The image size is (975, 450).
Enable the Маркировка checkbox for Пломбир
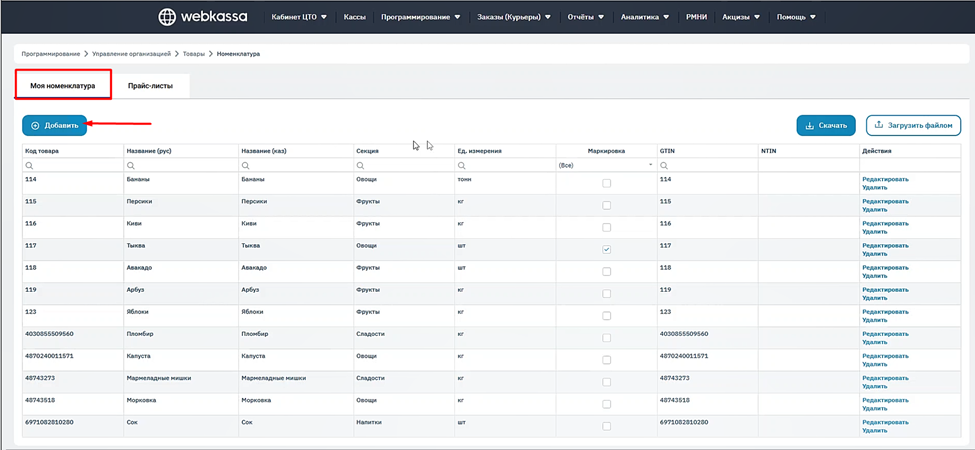point(606,338)
